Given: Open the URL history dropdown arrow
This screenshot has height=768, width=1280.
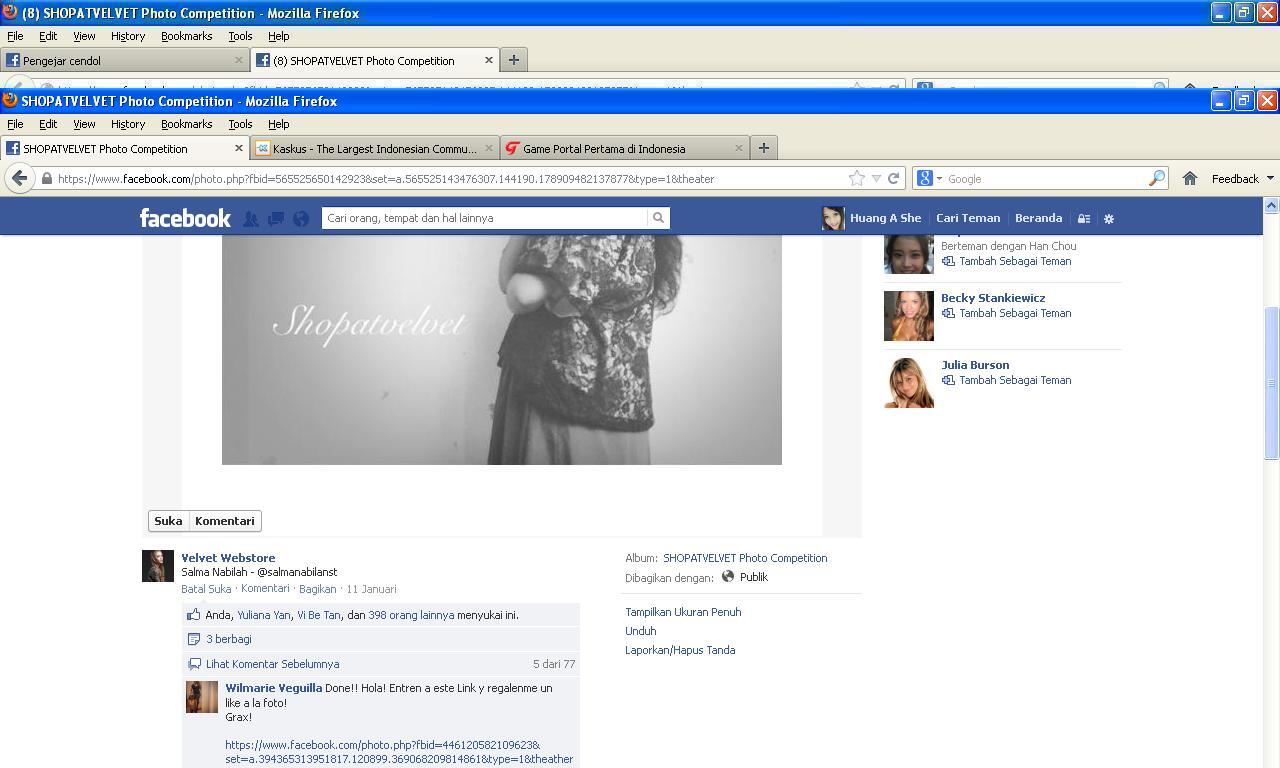Looking at the screenshot, I should click(x=876, y=178).
